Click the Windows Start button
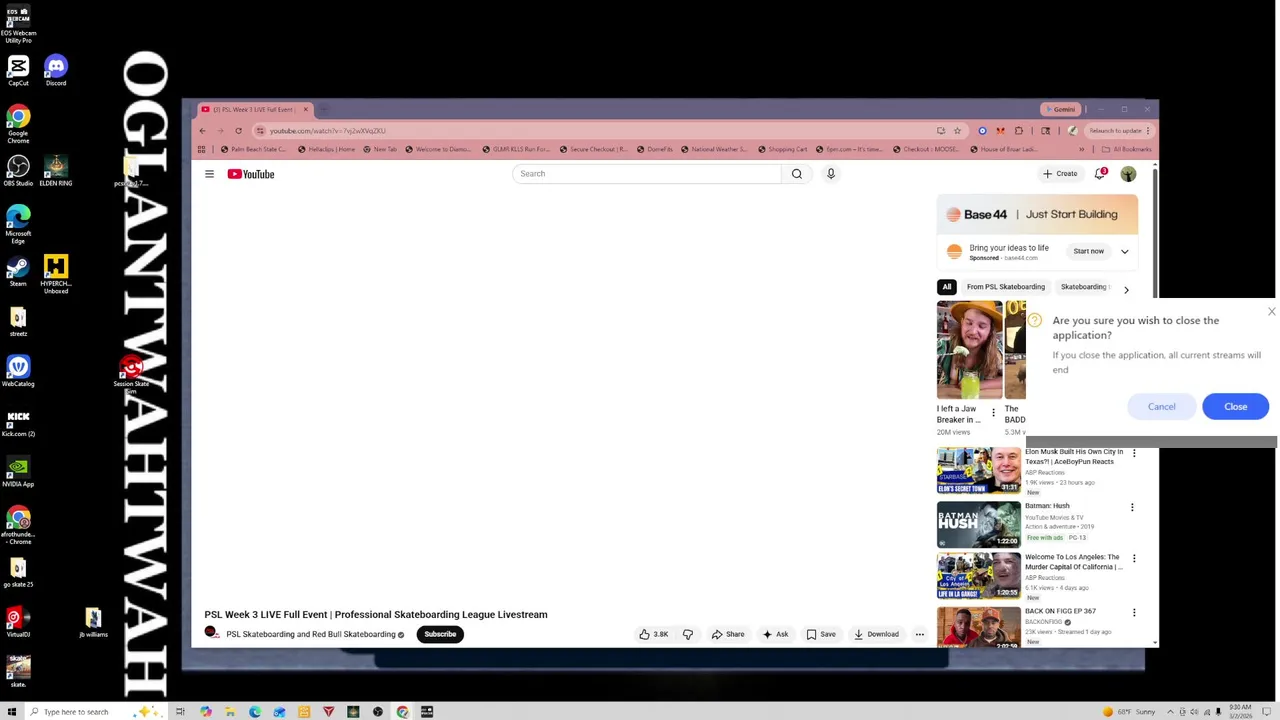 [x=12, y=712]
